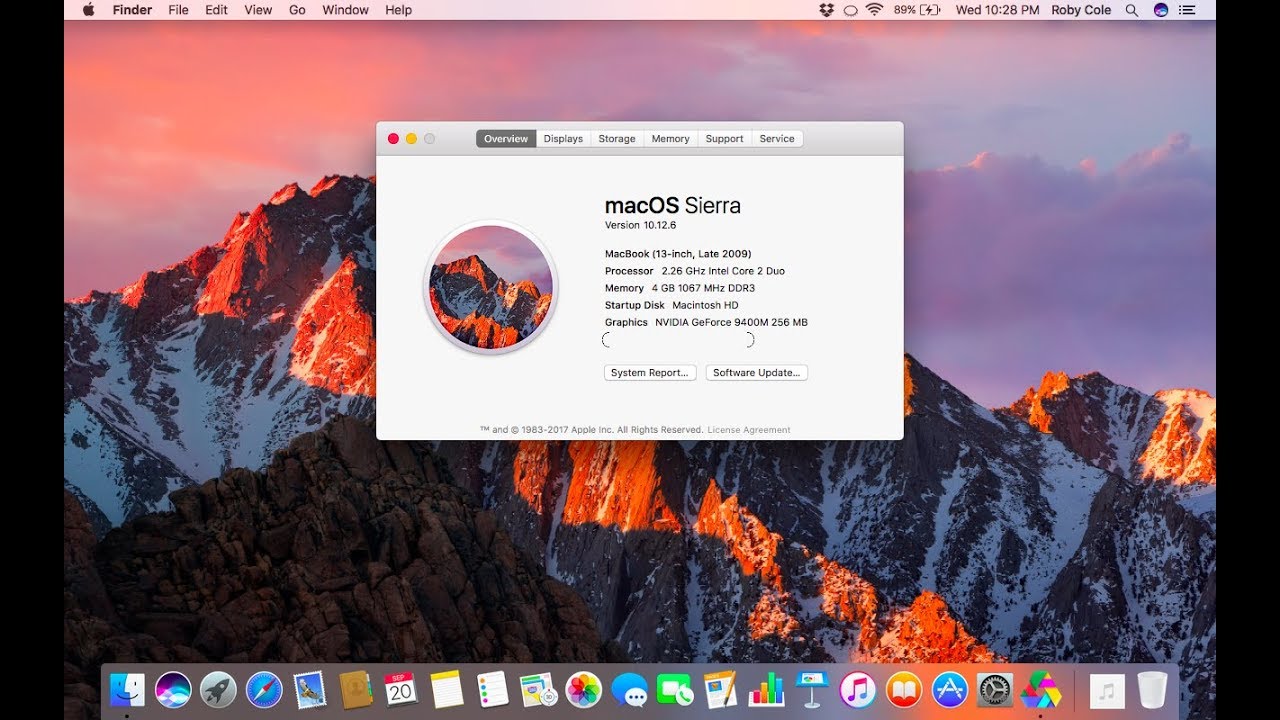Click the System Report... button

650,373
